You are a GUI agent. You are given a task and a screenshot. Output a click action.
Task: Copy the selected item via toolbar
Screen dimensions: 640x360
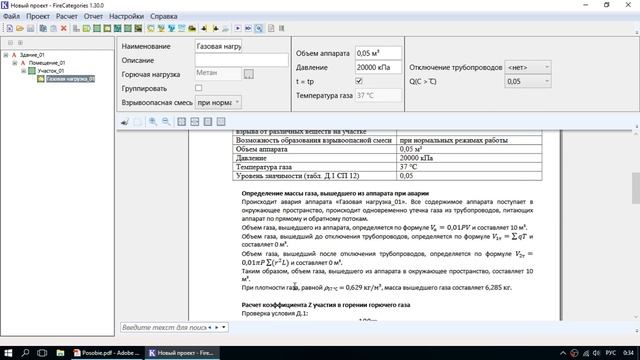click(43, 29)
